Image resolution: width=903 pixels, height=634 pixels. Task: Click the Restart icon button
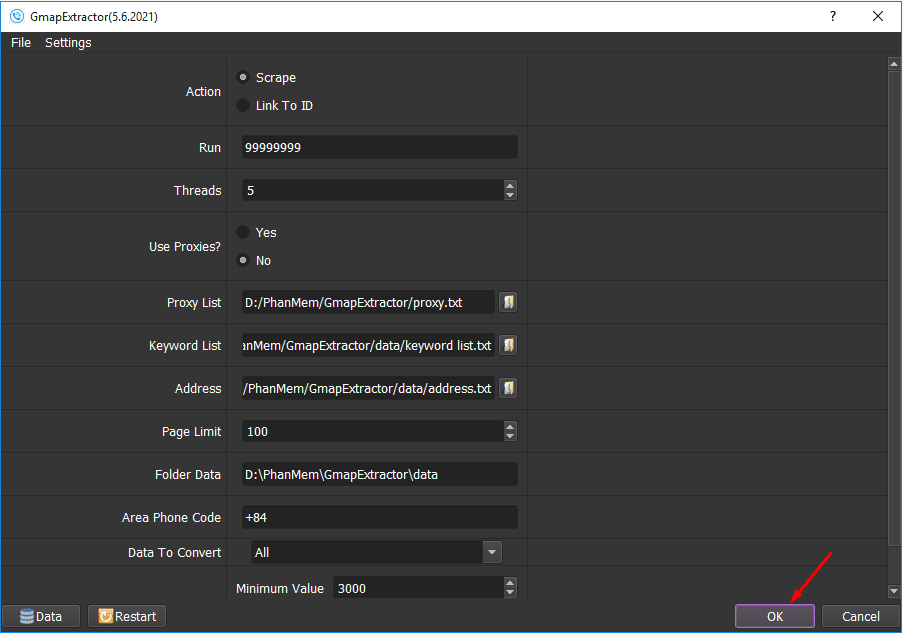(x=127, y=616)
